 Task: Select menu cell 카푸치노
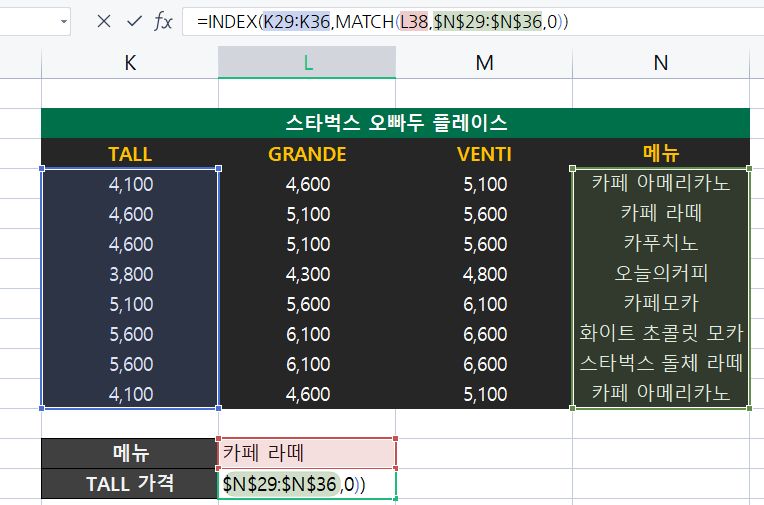661,243
